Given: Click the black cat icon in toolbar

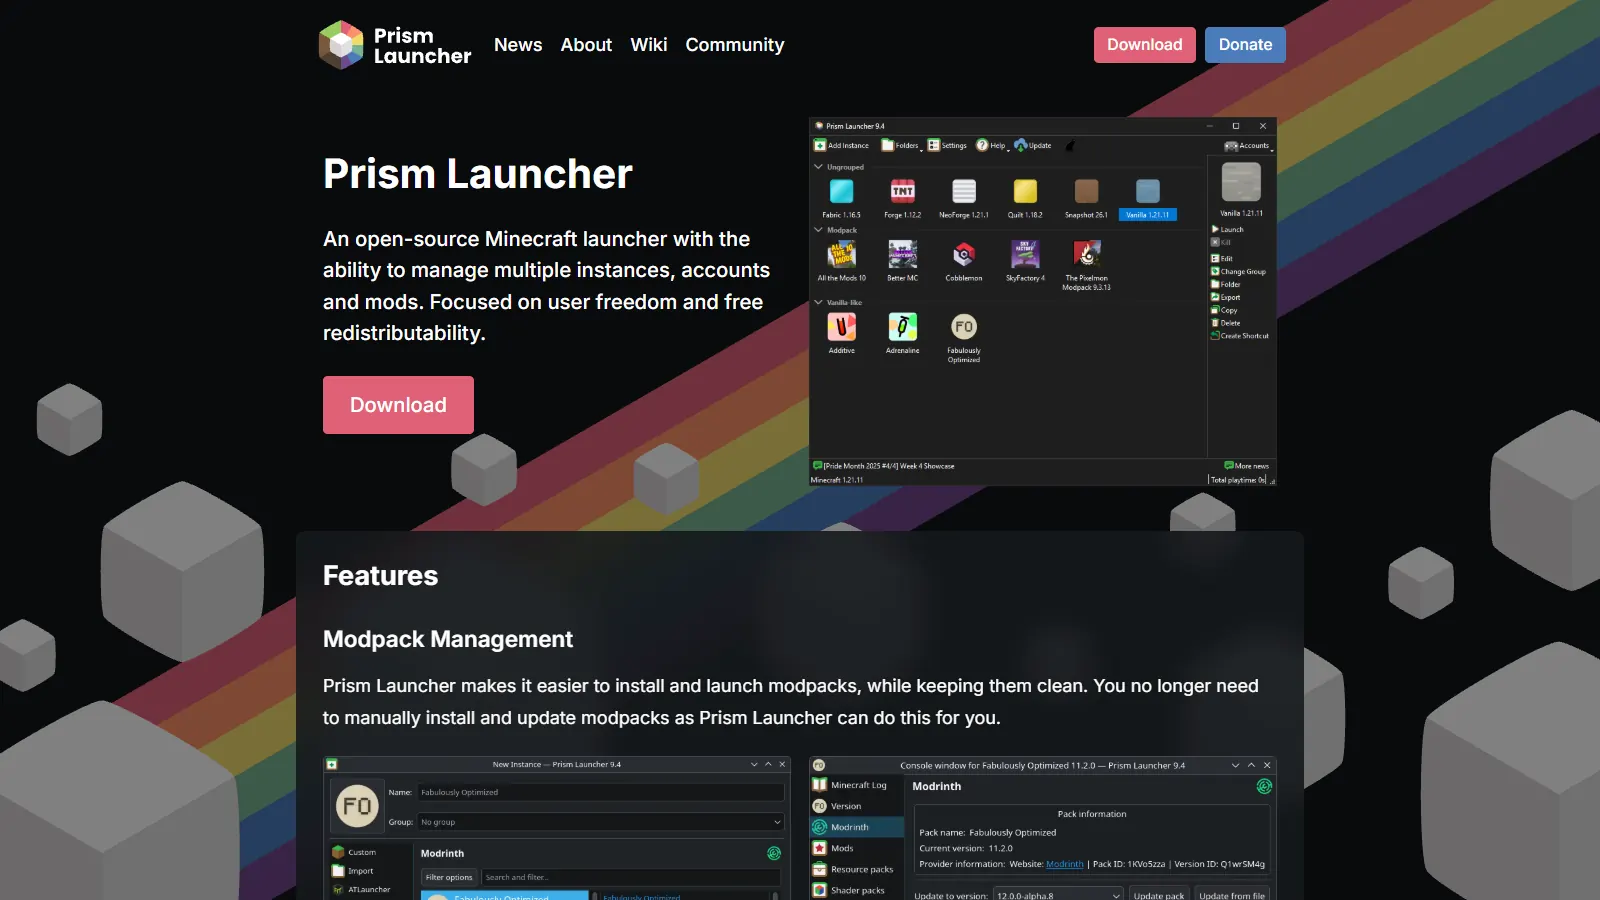Looking at the screenshot, I should 1070,145.
